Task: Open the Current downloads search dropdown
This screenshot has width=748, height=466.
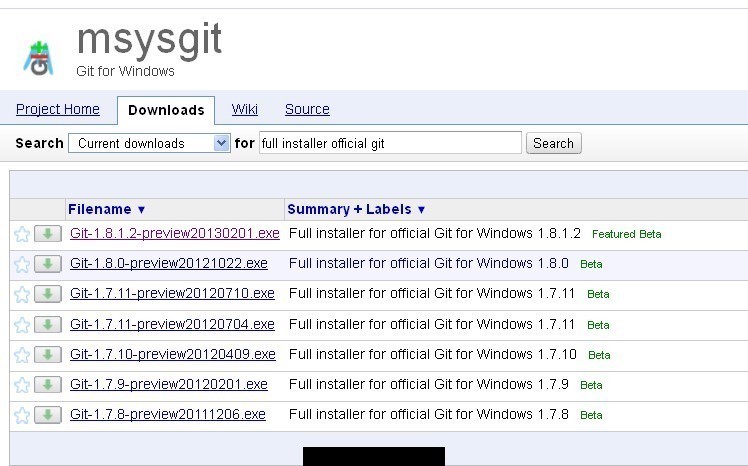Action: coord(149,143)
